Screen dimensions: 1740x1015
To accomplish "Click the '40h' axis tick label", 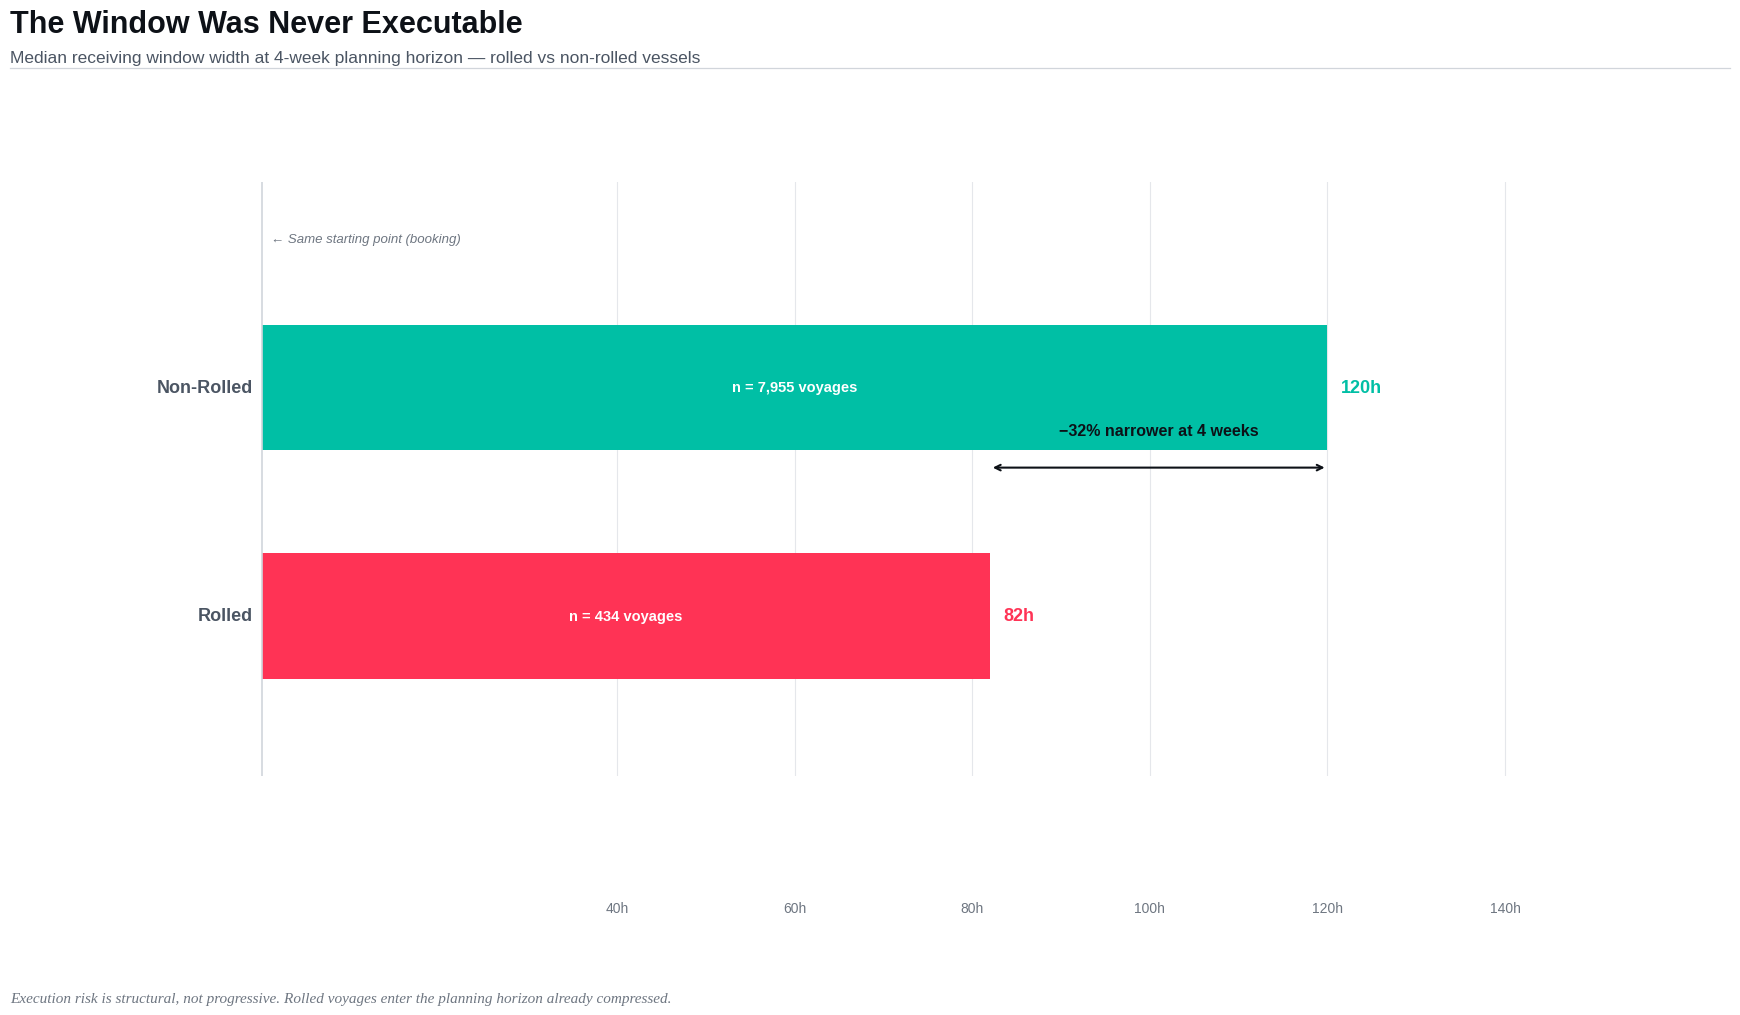I will (617, 908).
